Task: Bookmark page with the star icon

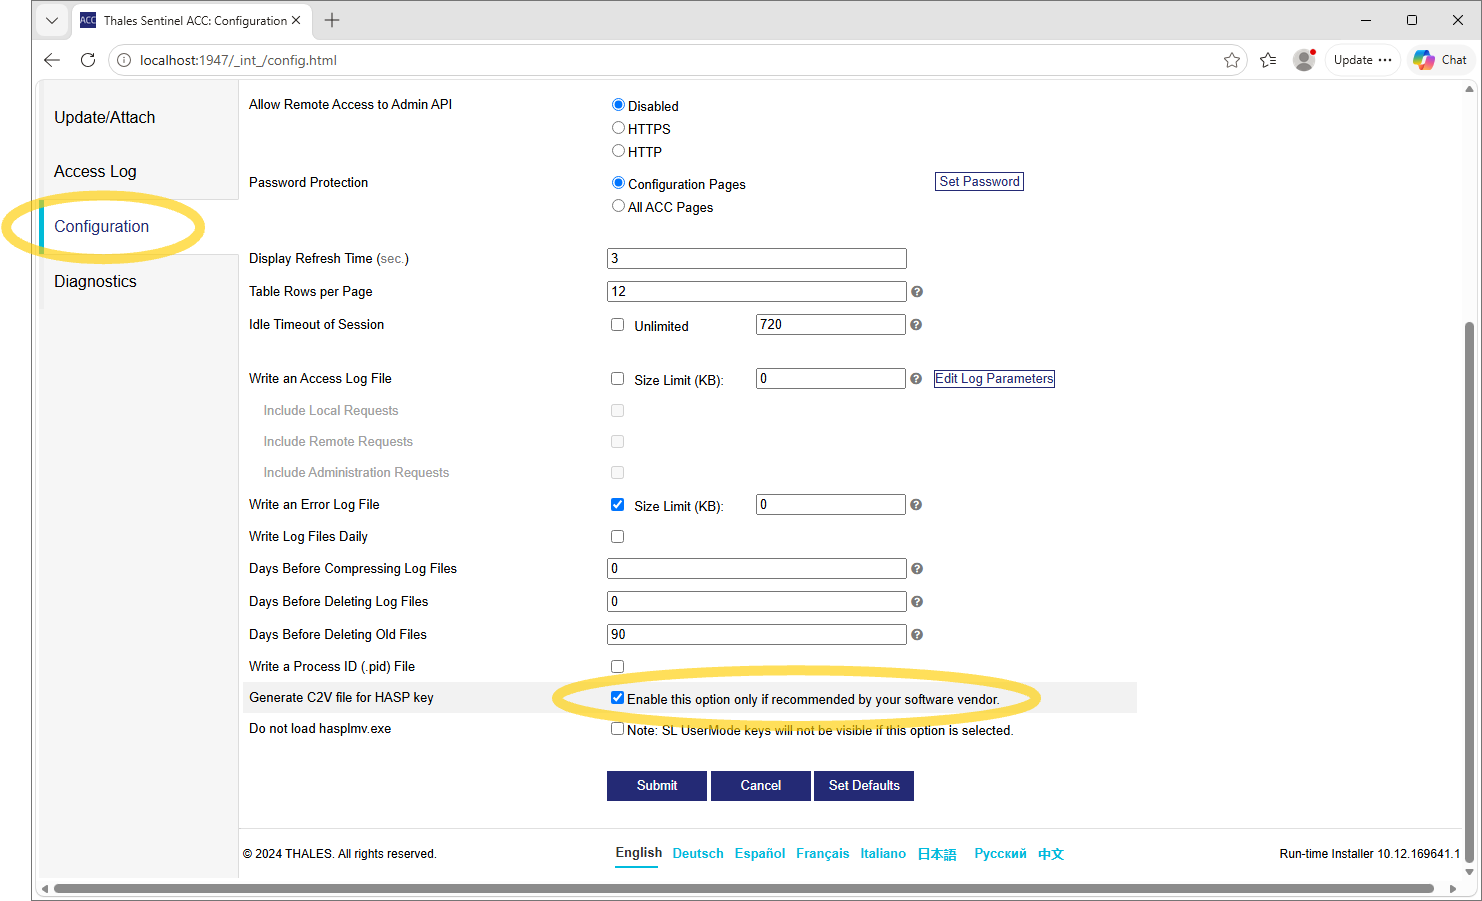Action: tap(1232, 60)
